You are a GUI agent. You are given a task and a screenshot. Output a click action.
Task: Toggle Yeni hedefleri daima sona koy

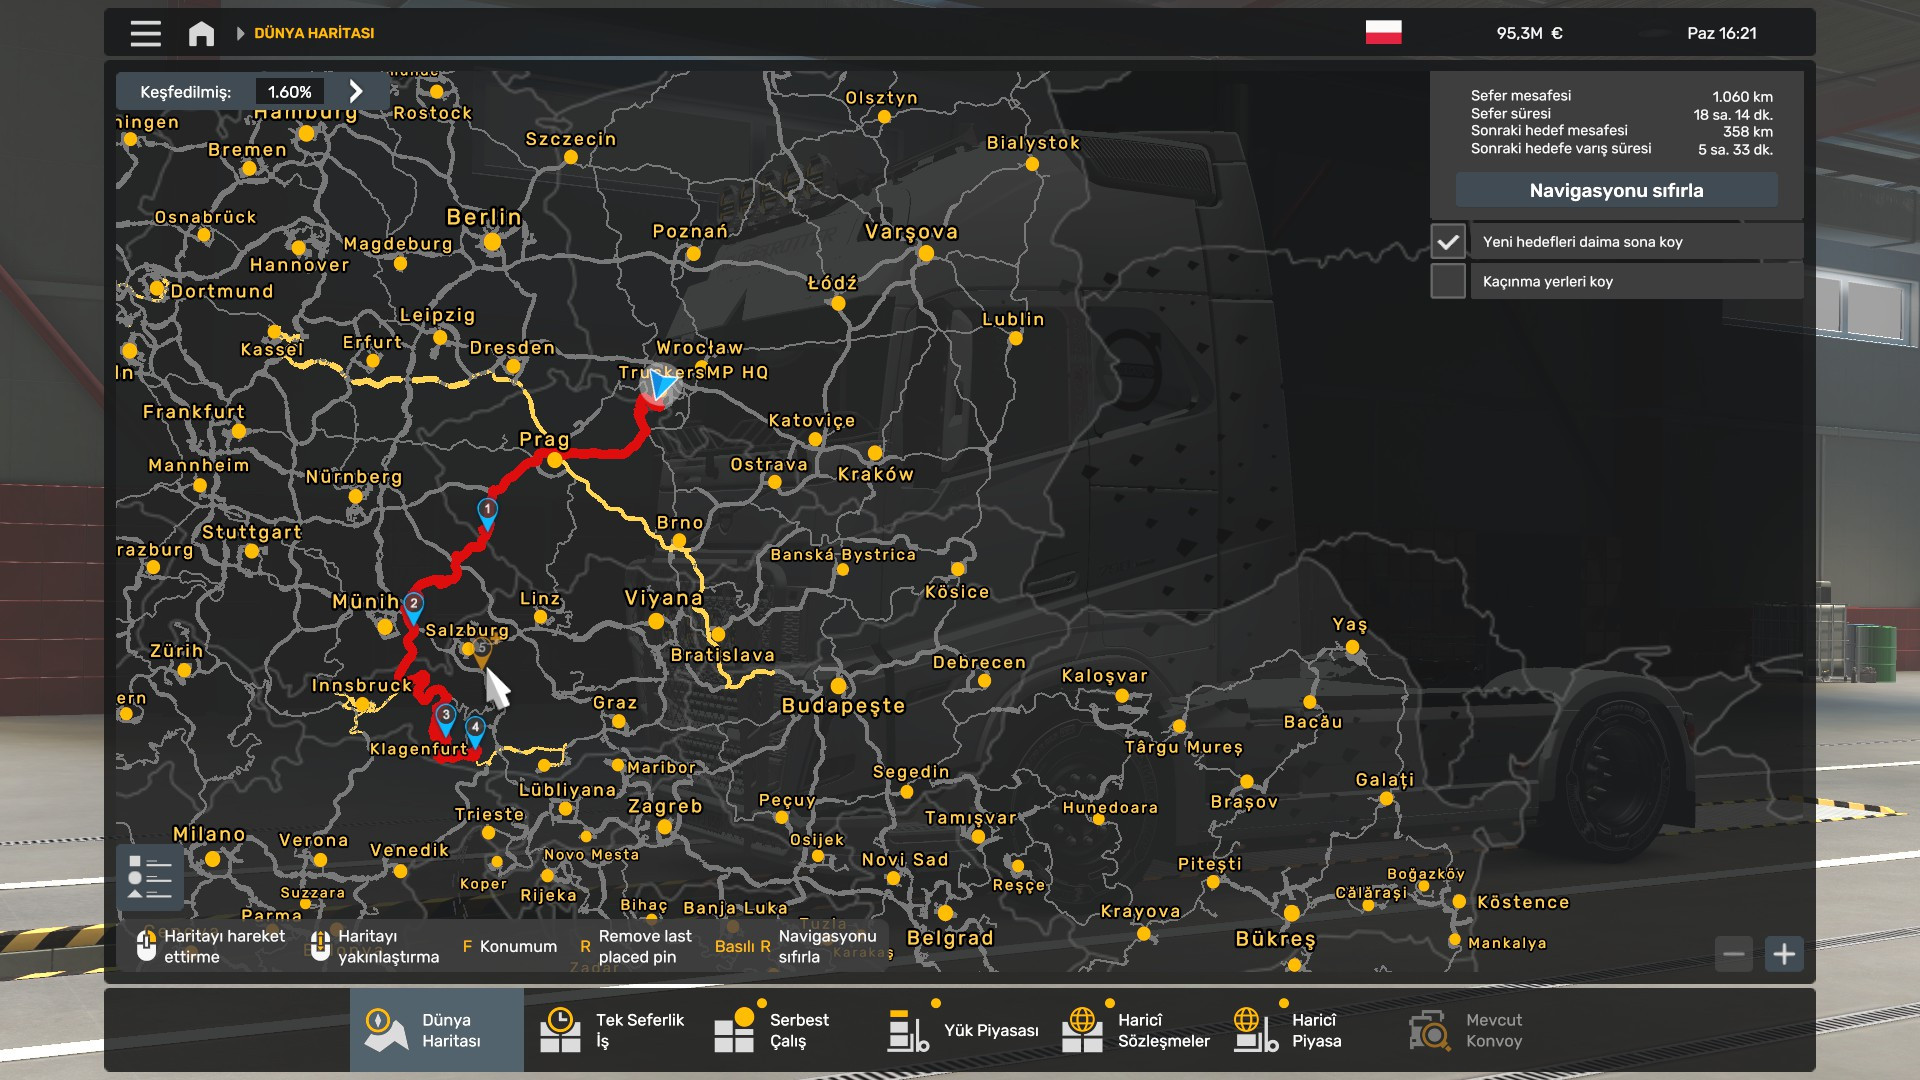1447,241
